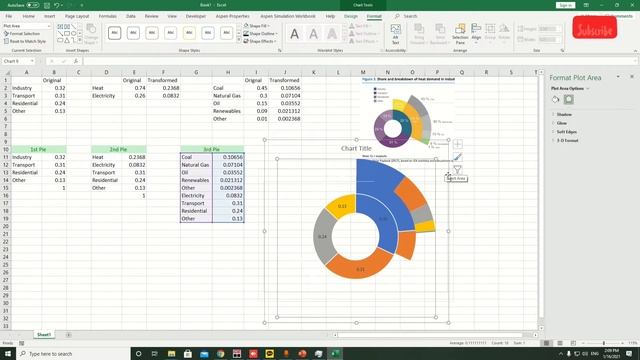Click Reset to Match Style
The width and height of the screenshot is (640, 360).
24,41
